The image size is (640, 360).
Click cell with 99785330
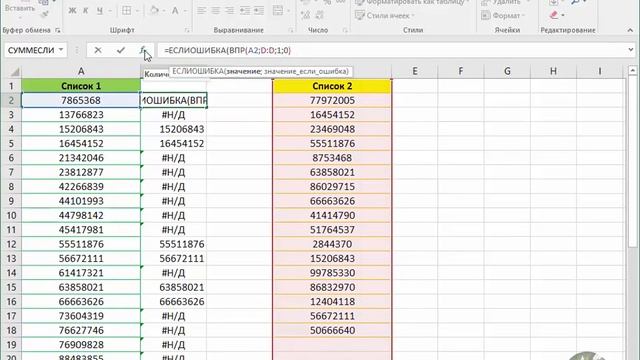pos(332,273)
